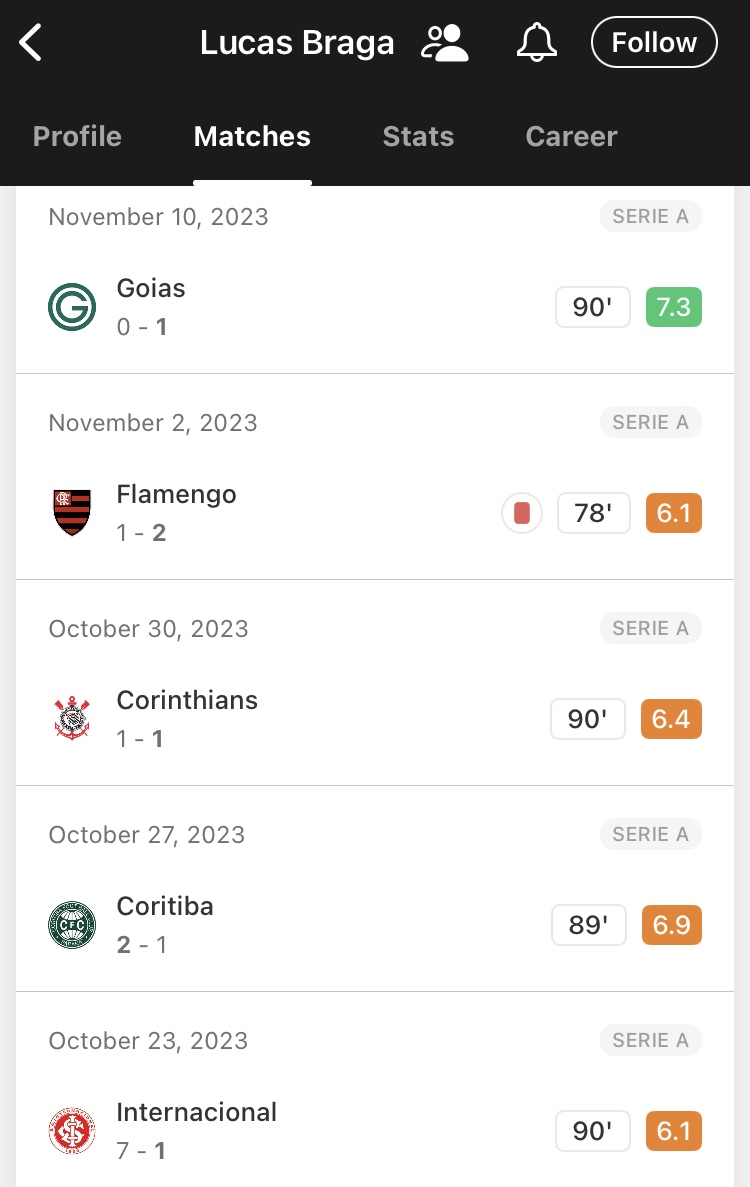This screenshot has height=1187, width=750.
Task: Tap the Internacional club crest
Action: (72, 1130)
